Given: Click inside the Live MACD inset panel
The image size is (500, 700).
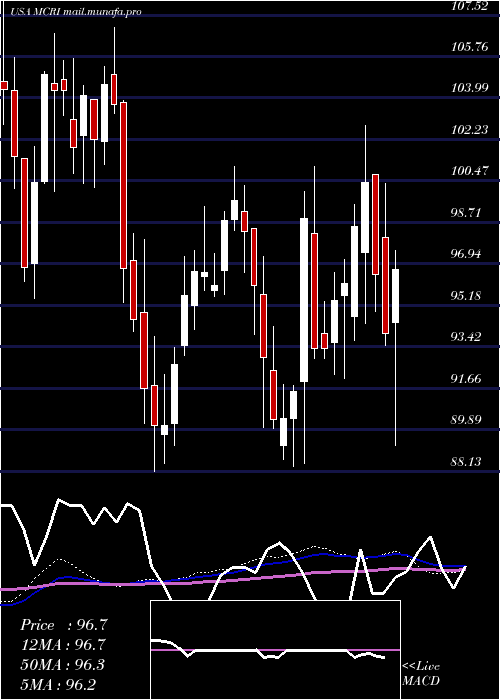Looking at the screenshot, I should pos(275,650).
